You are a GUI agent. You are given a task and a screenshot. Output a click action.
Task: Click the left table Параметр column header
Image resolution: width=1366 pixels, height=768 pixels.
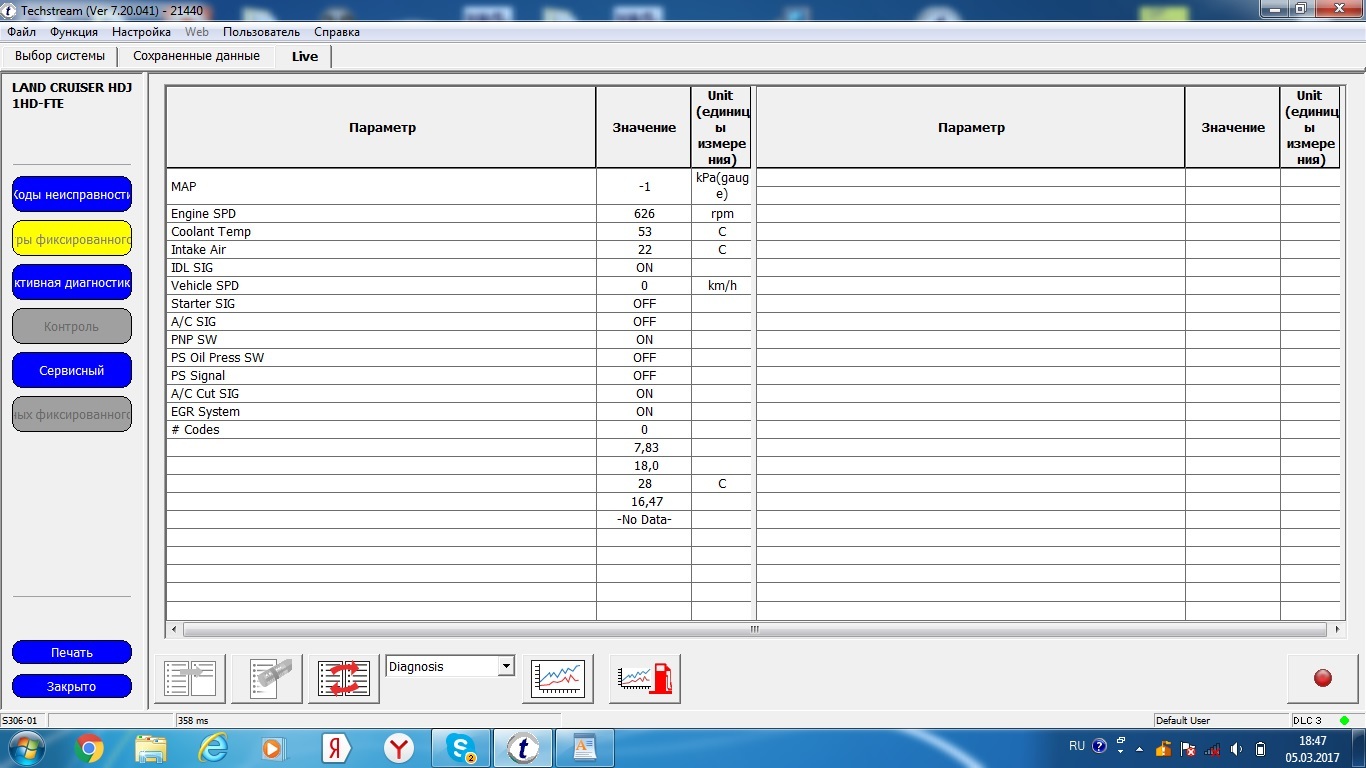click(x=381, y=127)
